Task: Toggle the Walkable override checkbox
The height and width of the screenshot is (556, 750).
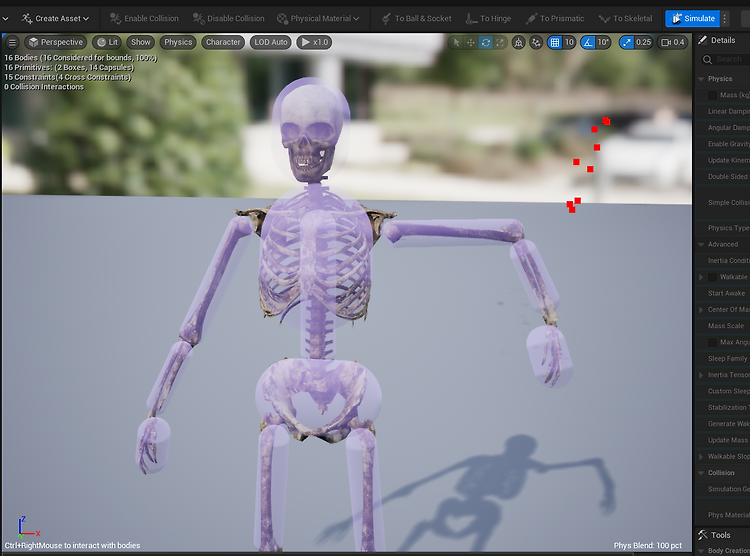Action: 712,277
